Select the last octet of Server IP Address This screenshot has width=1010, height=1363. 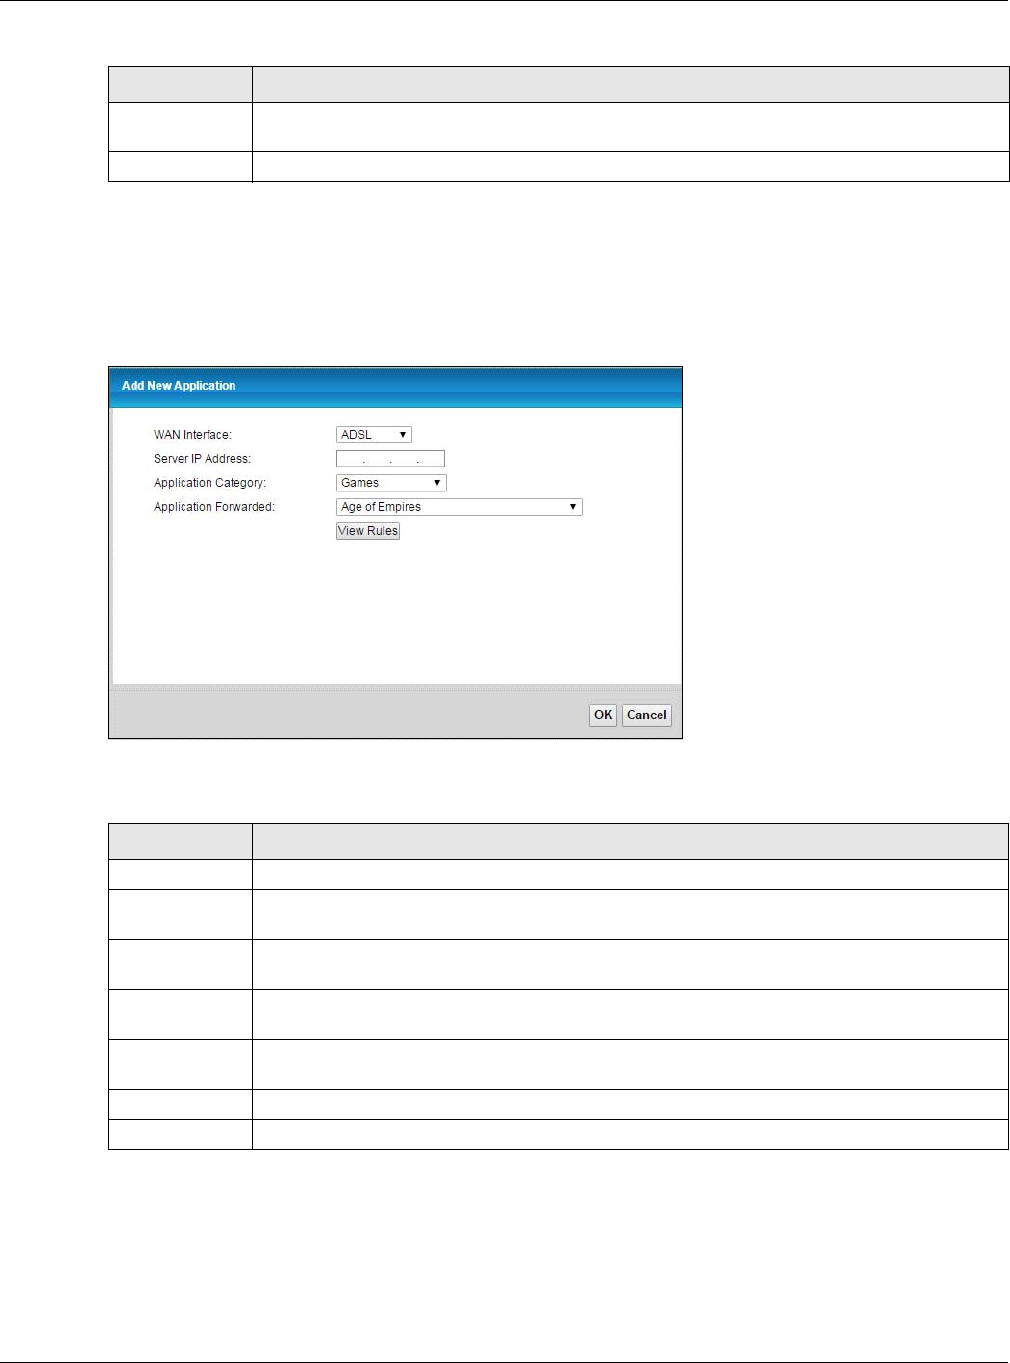click(x=431, y=459)
